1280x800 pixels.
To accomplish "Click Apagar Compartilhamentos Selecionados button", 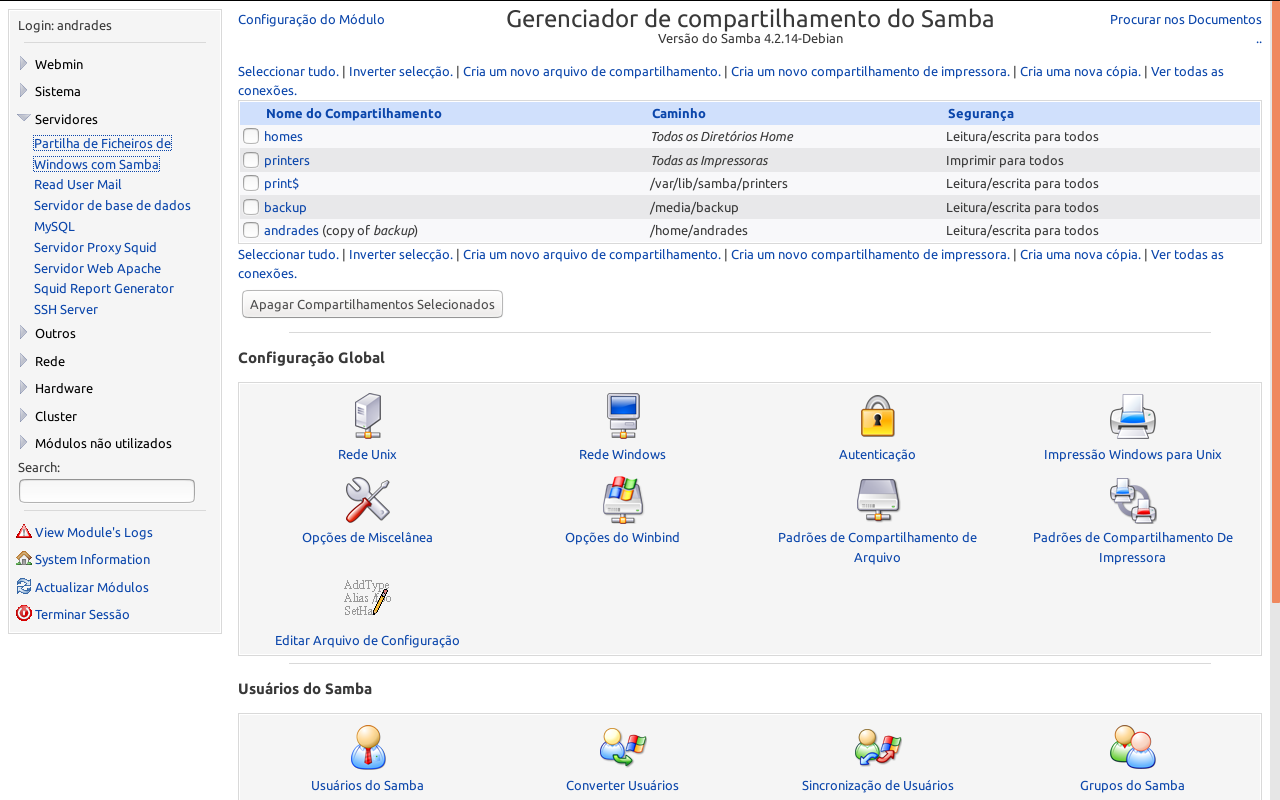I will click(x=372, y=304).
